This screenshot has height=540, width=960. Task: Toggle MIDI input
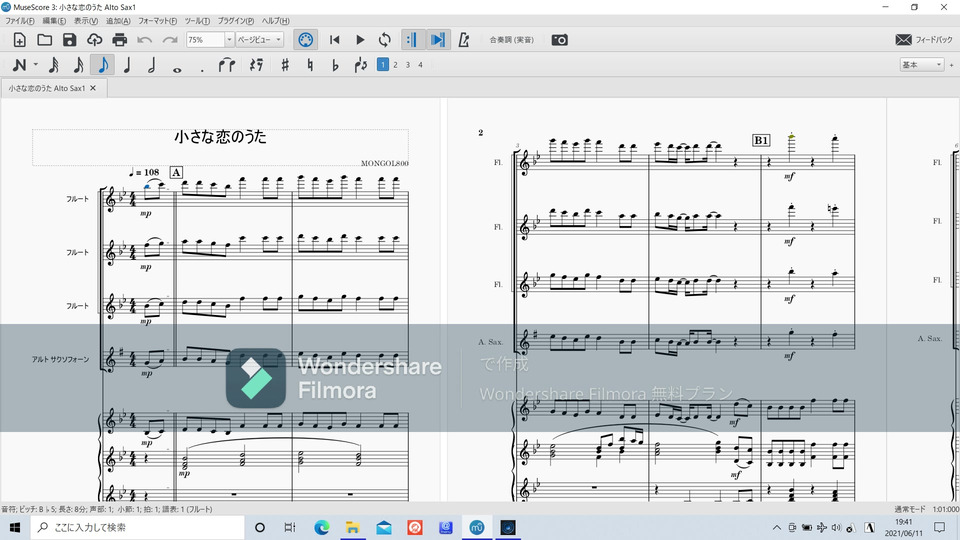(306, 40)
